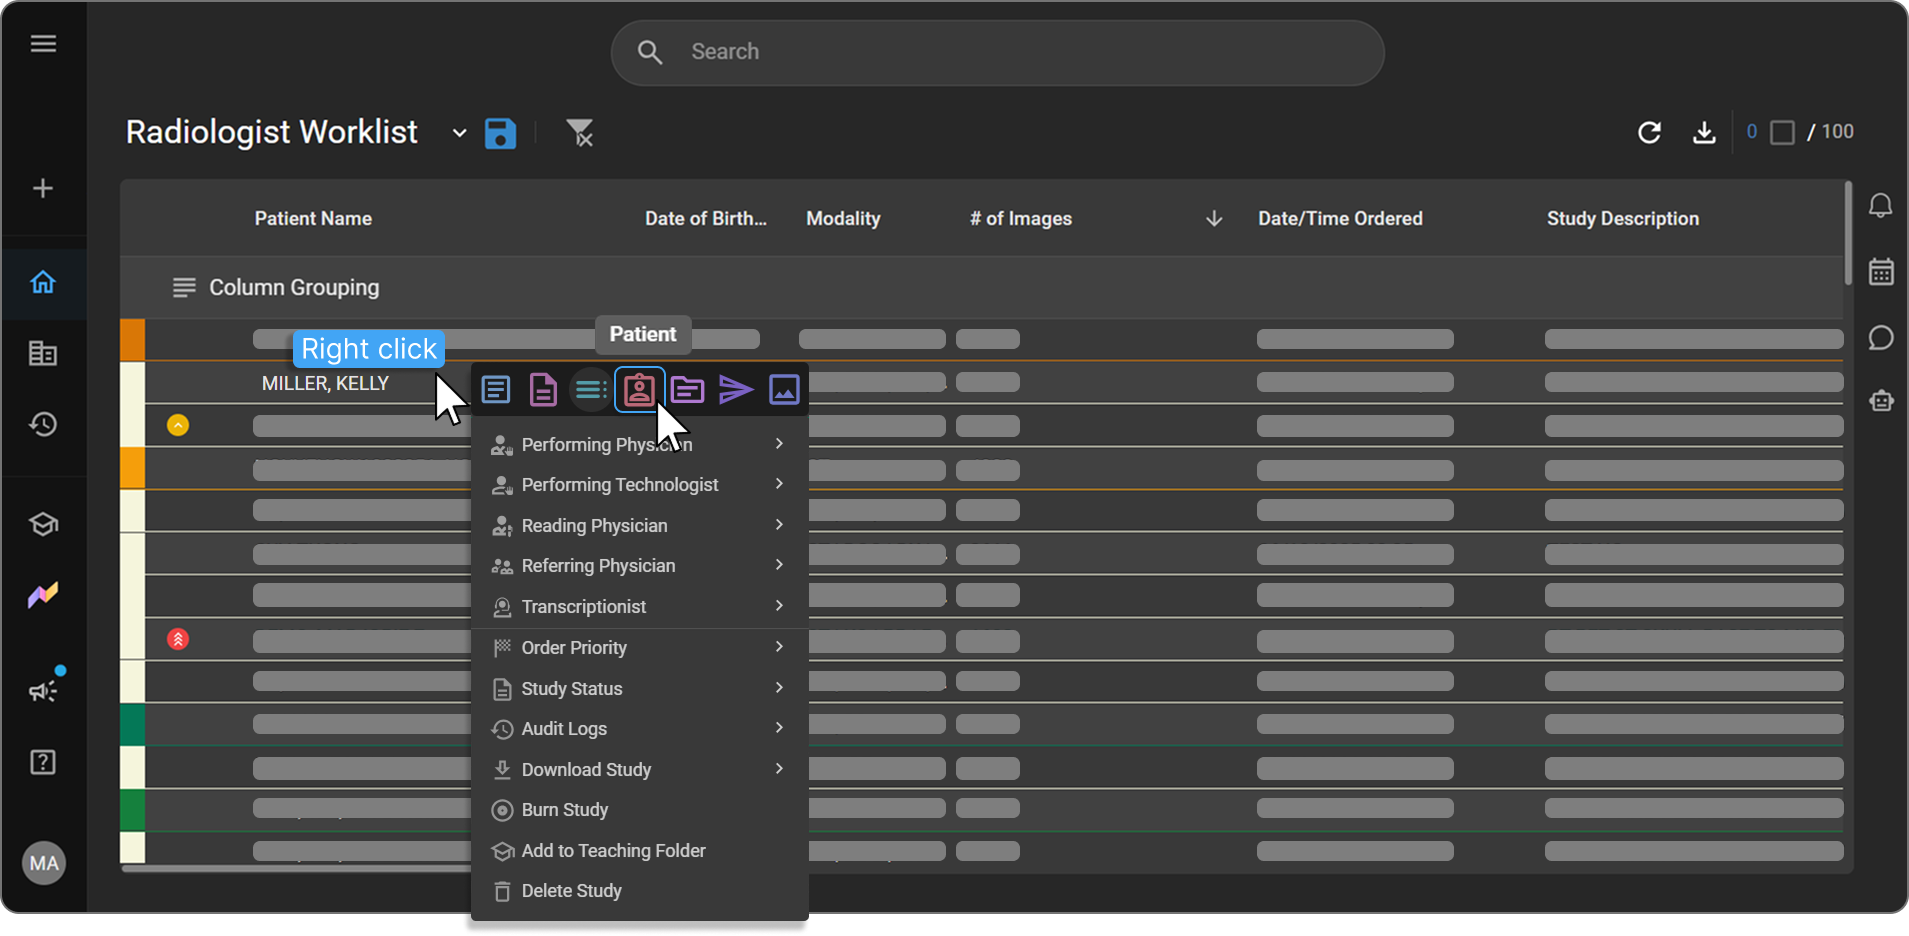The height and width of the screenshot is (936, 1909).
Task: Open the help question mark icon
Action: pyautogui.click(x=43, y=762)
